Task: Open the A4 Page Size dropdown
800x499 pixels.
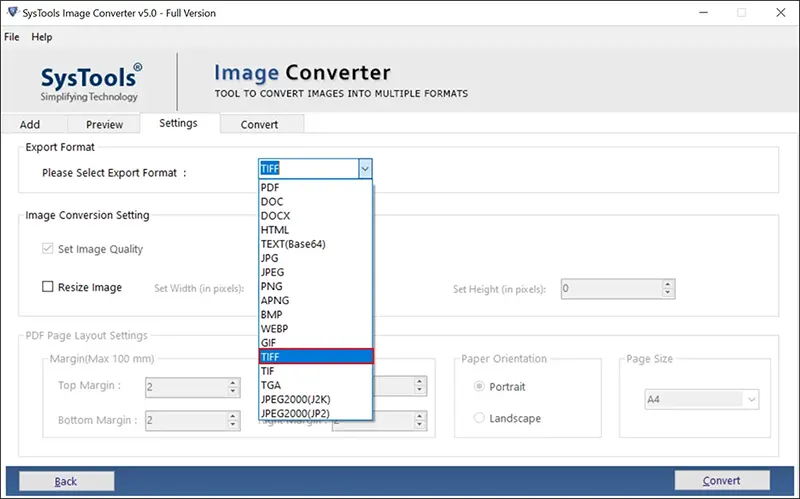Action: click(702, 400)
